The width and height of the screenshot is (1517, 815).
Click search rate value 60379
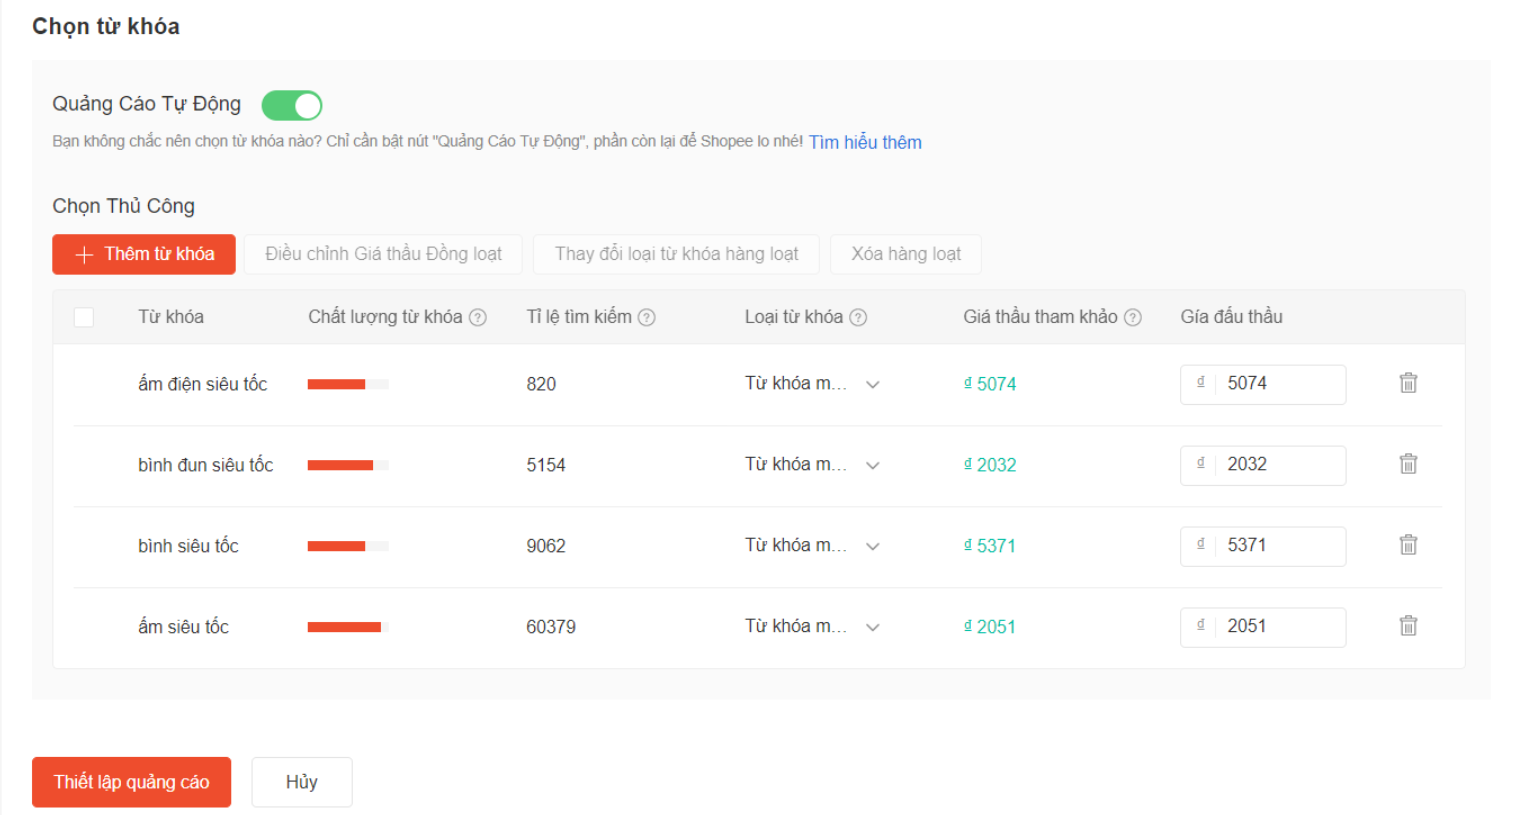(551, 627)
